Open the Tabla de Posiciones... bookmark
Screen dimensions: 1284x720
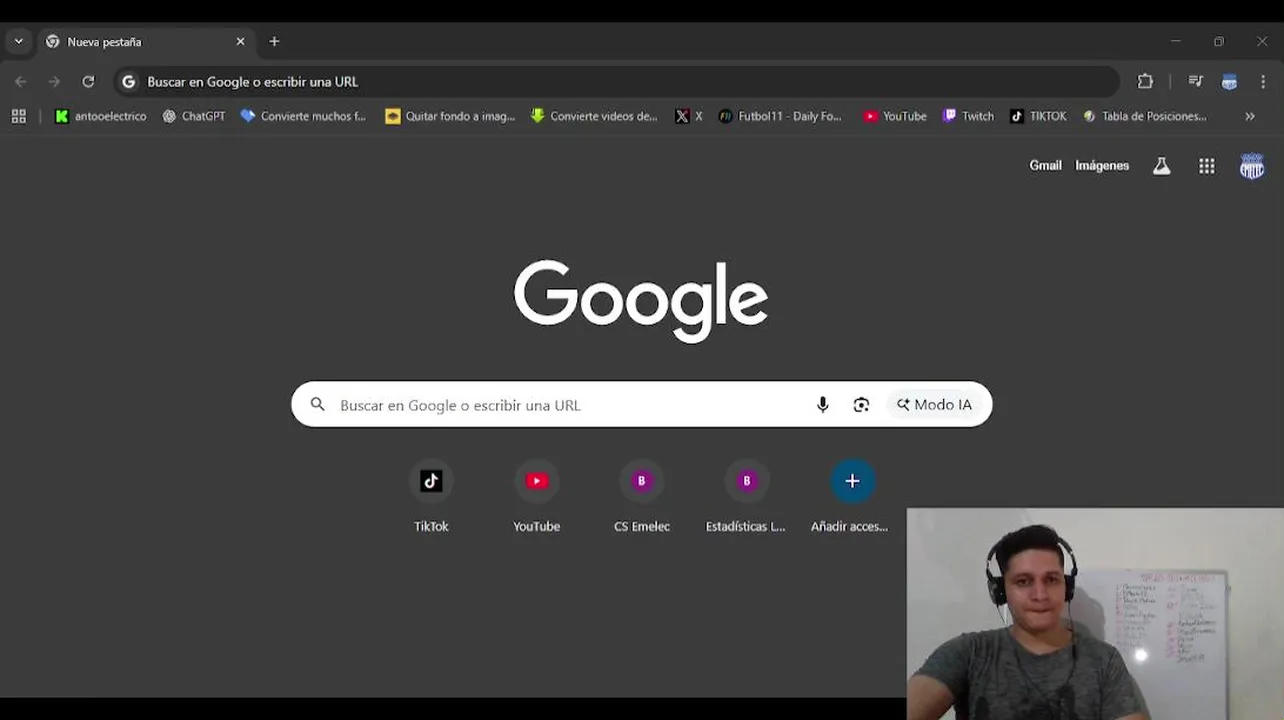1145,116
